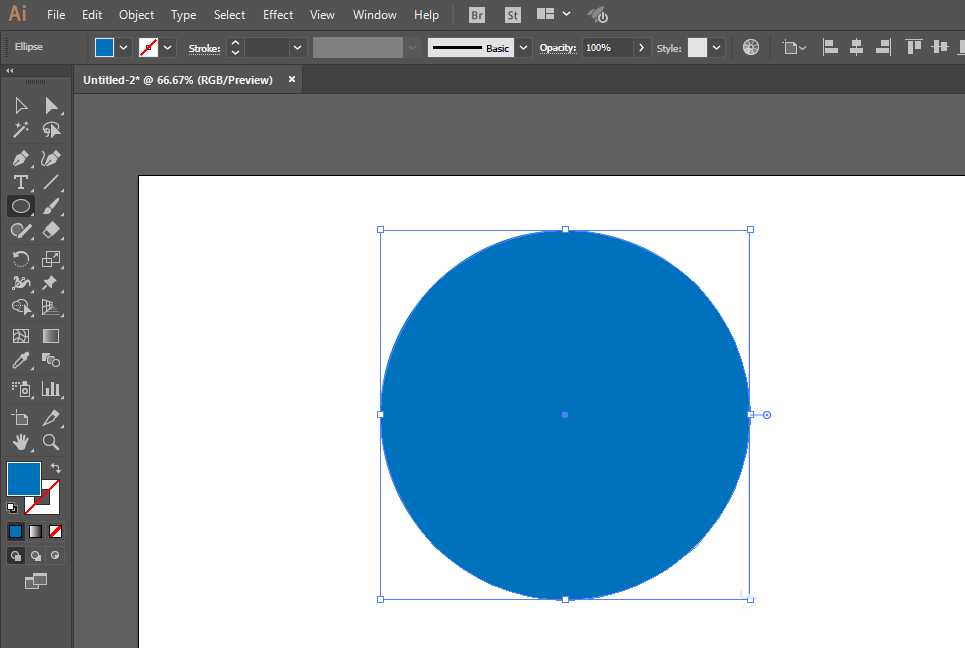Screen dimensions: 965x648
Task: Open the Recolor Artwork wheel icon
Action: point(750,47)
